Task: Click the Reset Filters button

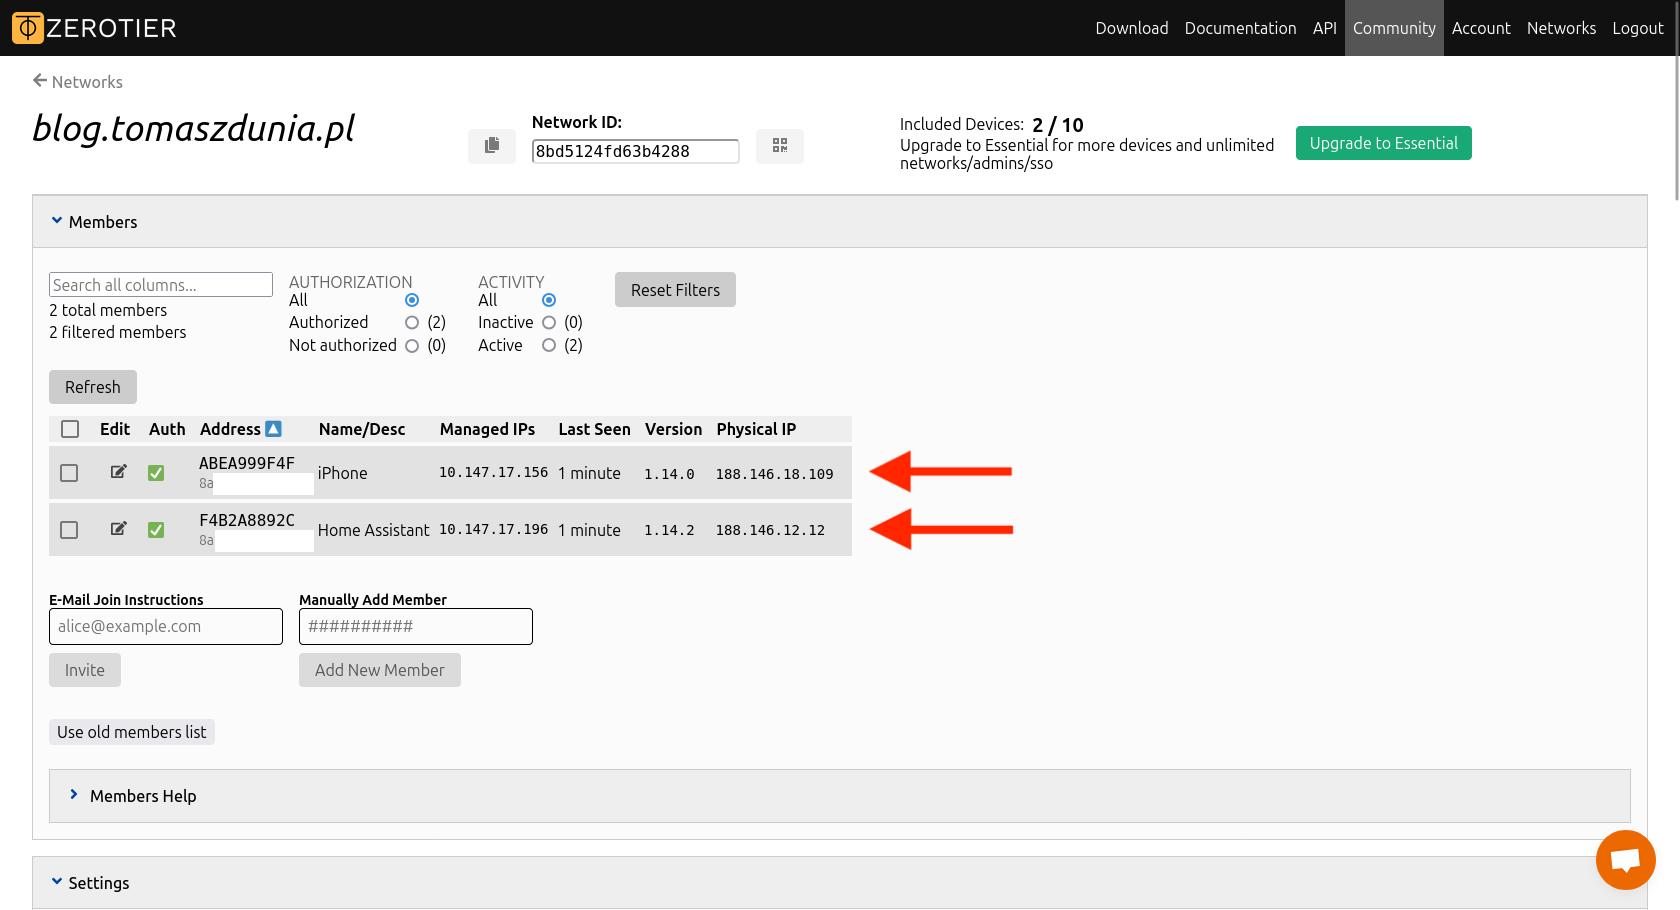Action: pyautogui.click(x=675, y=290)
